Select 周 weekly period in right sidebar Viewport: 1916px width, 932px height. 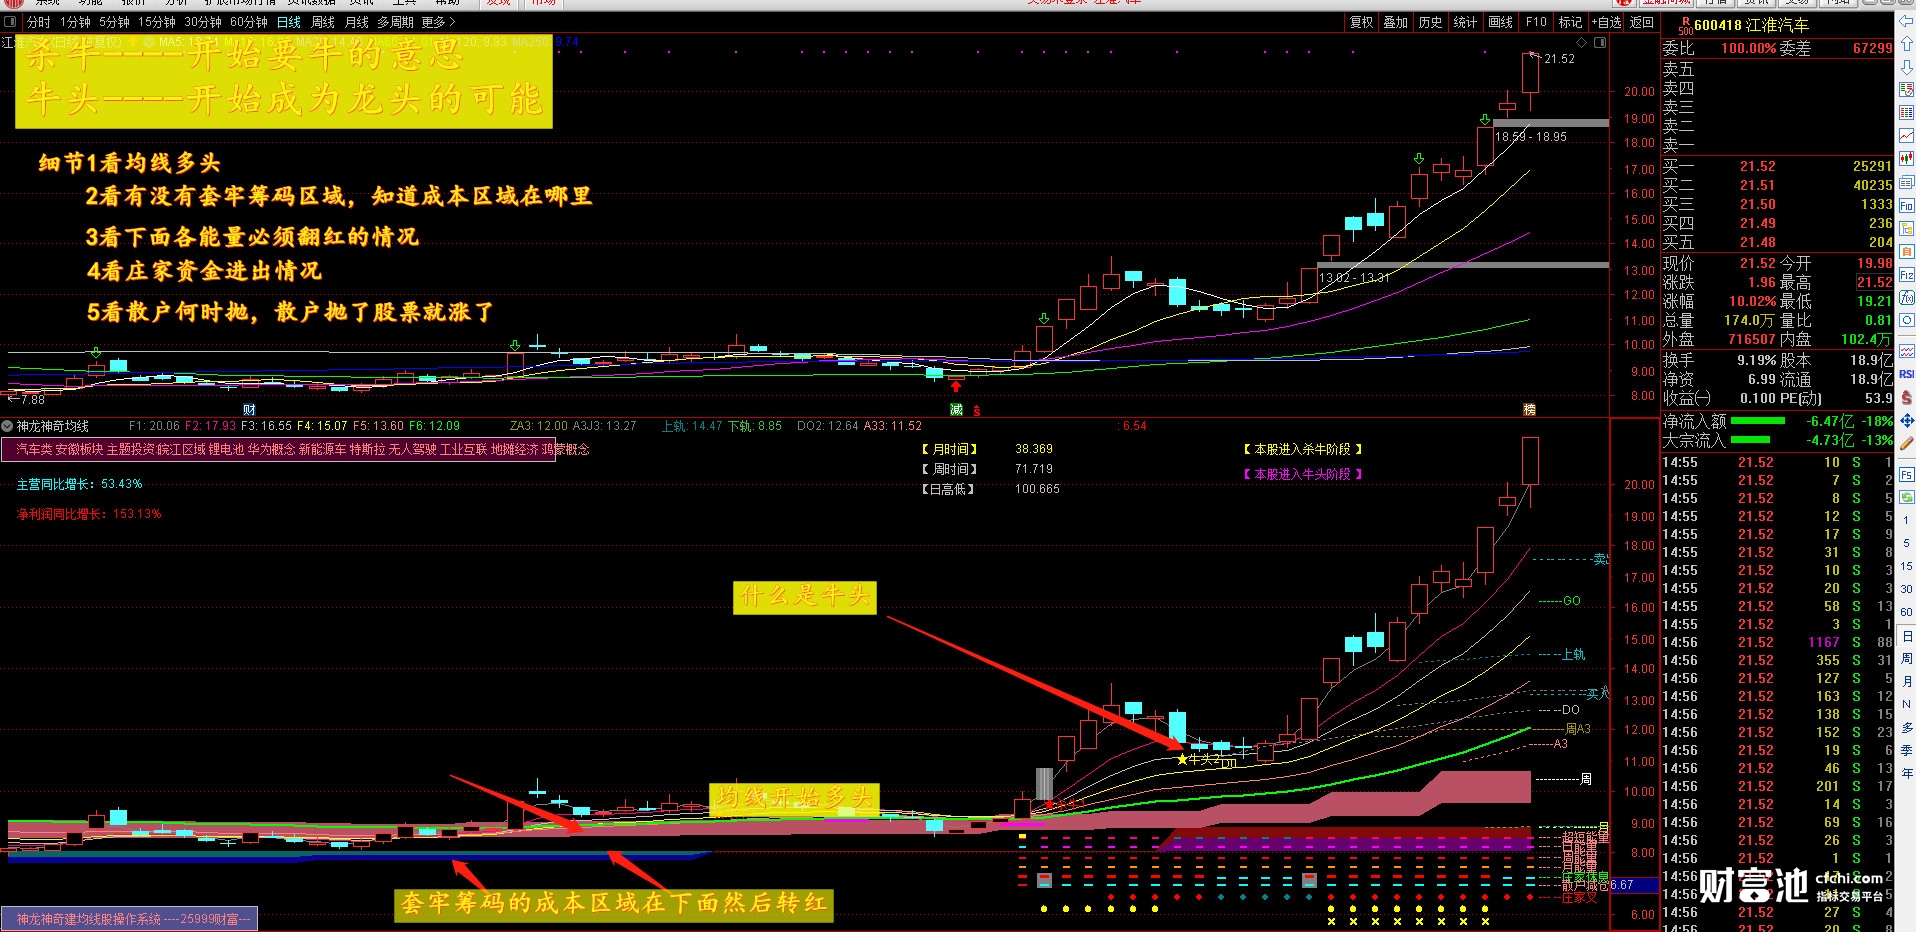1907,659
